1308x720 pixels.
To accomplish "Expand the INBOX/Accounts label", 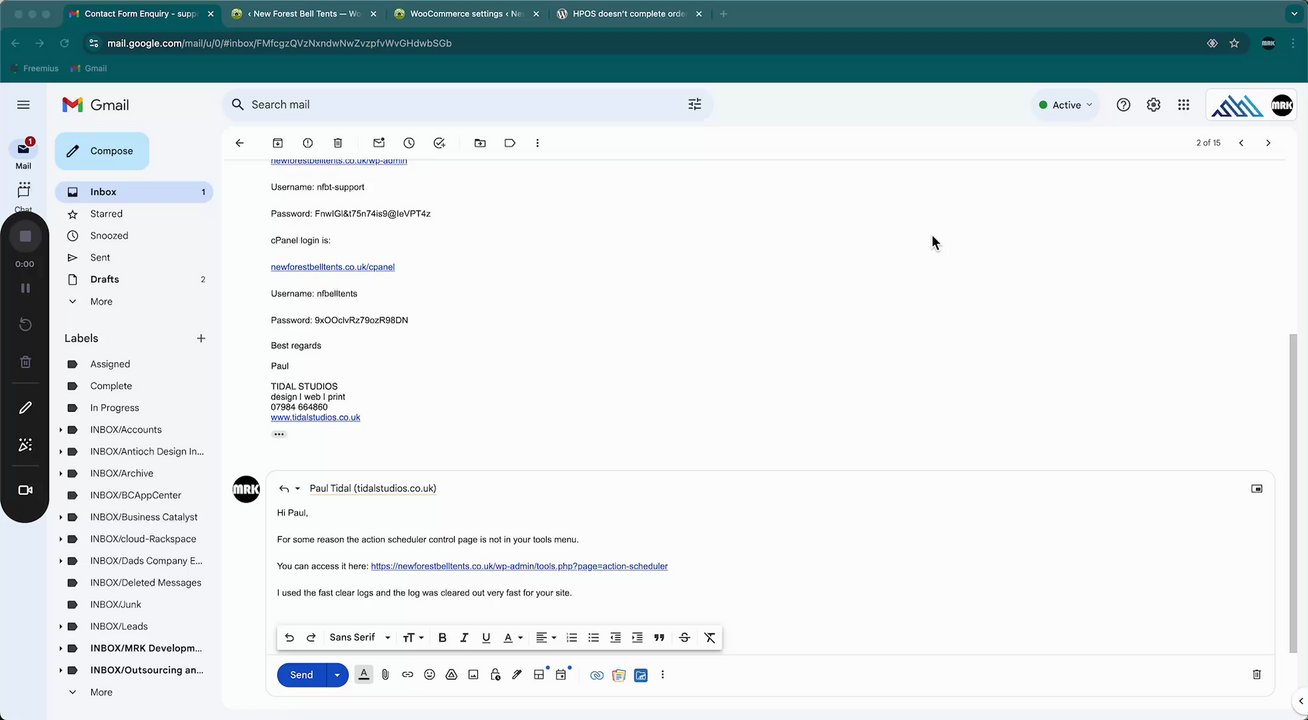I will tap(61, 430).
